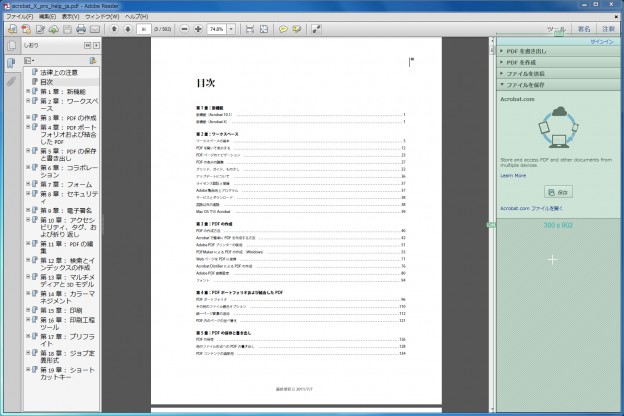
Task: Expand the 第 15 章 印刷 bookmark node
Action: [28, 310]
